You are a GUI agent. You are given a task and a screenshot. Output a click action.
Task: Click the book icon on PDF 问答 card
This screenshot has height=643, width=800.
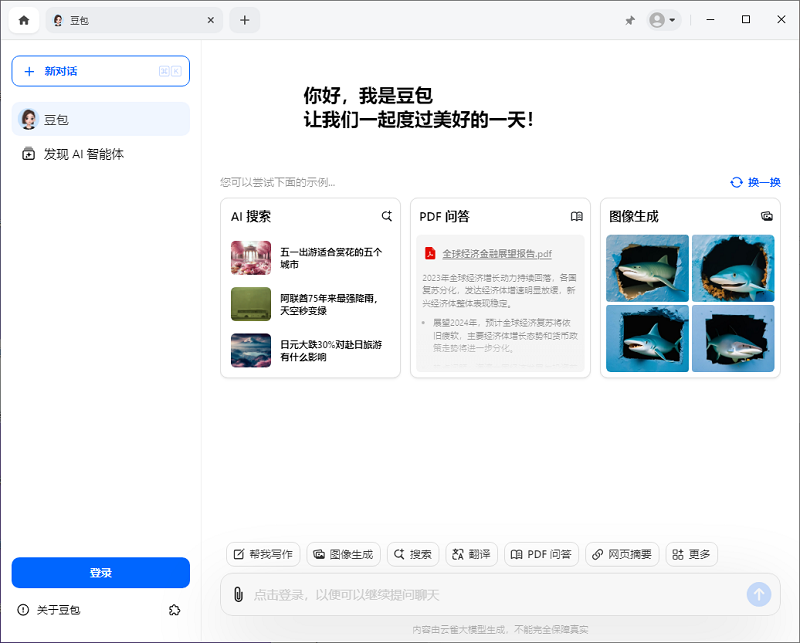(577, 216)
